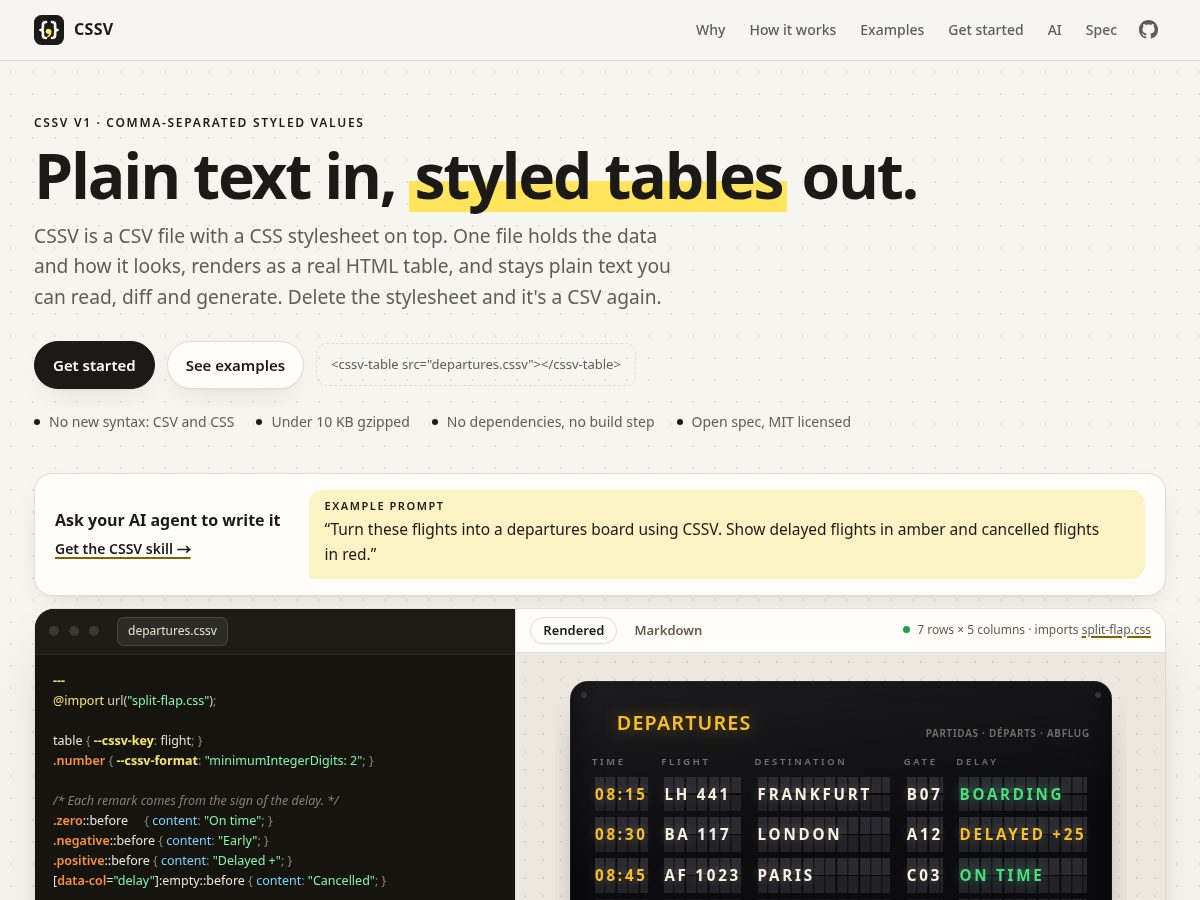The image size is (1200, 900).
Task: Click the A12 gate cell
Action: coord(924,834)
